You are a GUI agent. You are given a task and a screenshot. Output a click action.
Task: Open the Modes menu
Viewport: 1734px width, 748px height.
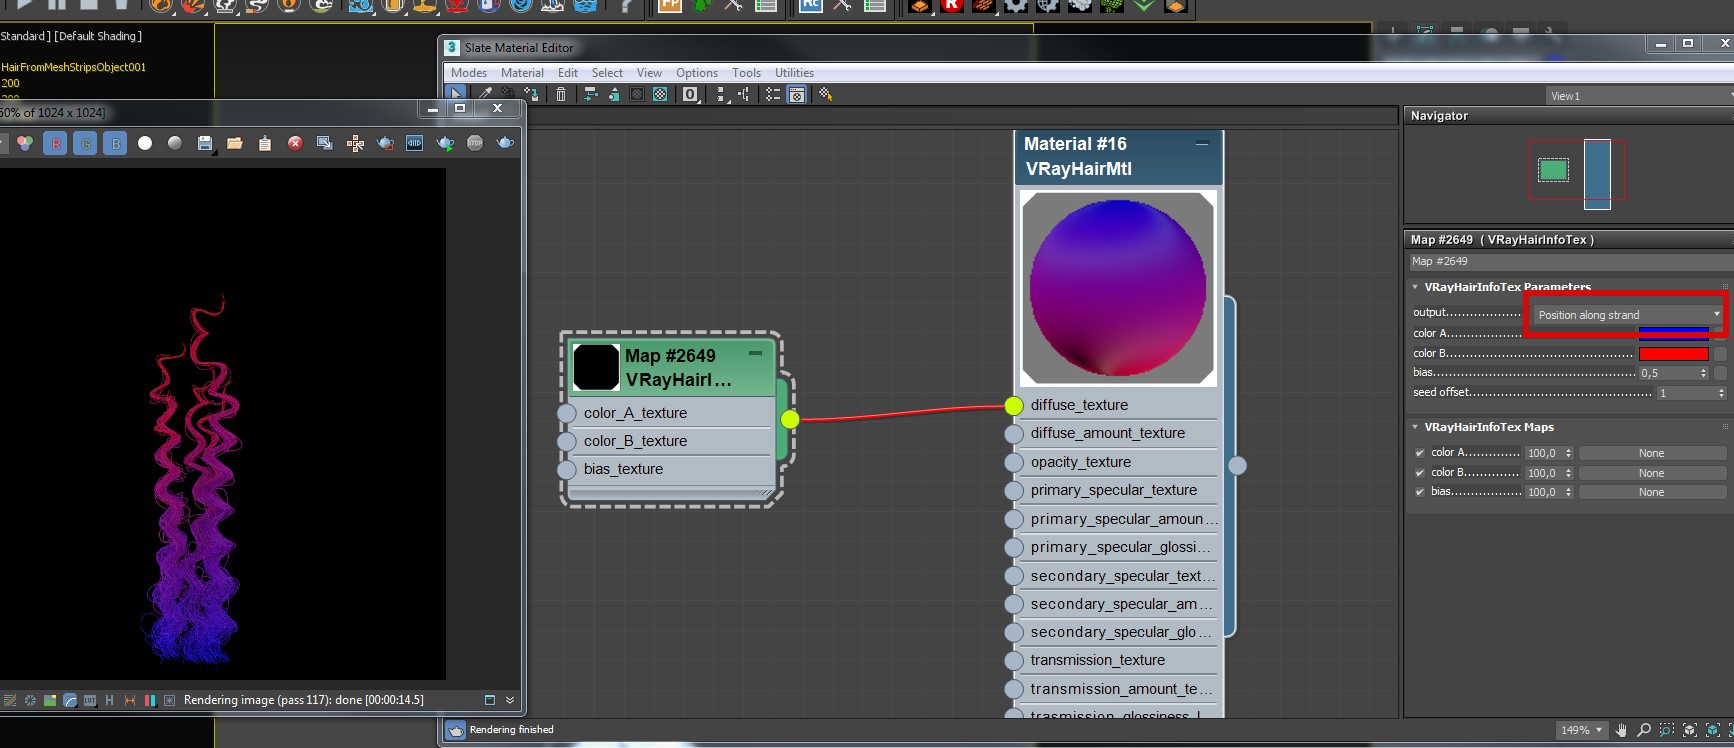pos(469,73)
